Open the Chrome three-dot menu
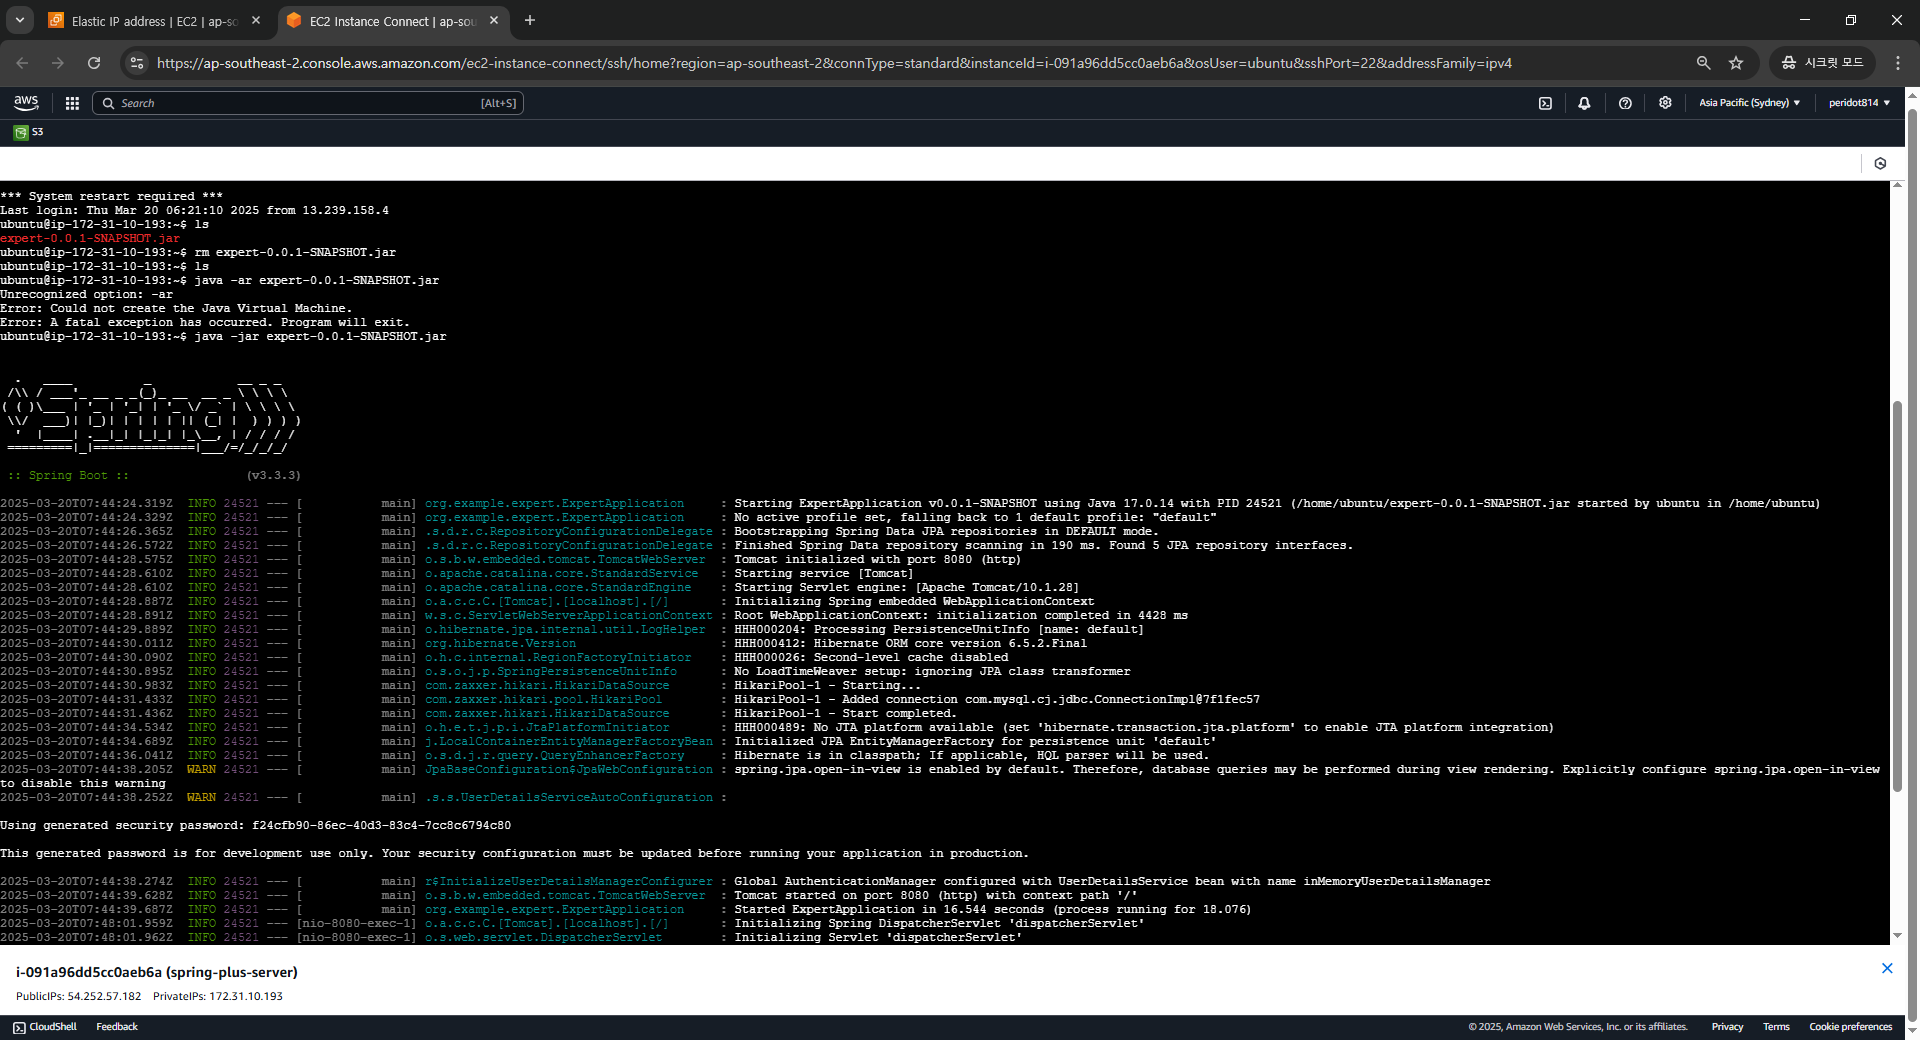This screenshot has width=1920, height=1040. (x=1898, y=63)
